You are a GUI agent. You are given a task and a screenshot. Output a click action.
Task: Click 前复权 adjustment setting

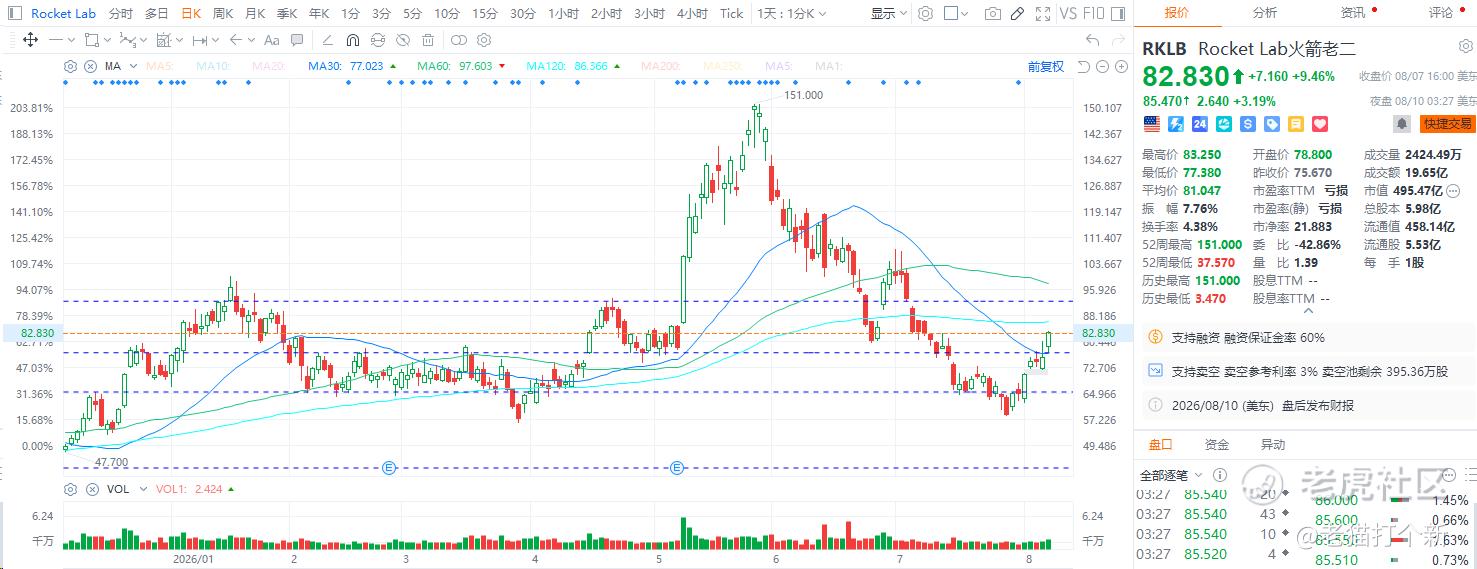(1046, 66)
